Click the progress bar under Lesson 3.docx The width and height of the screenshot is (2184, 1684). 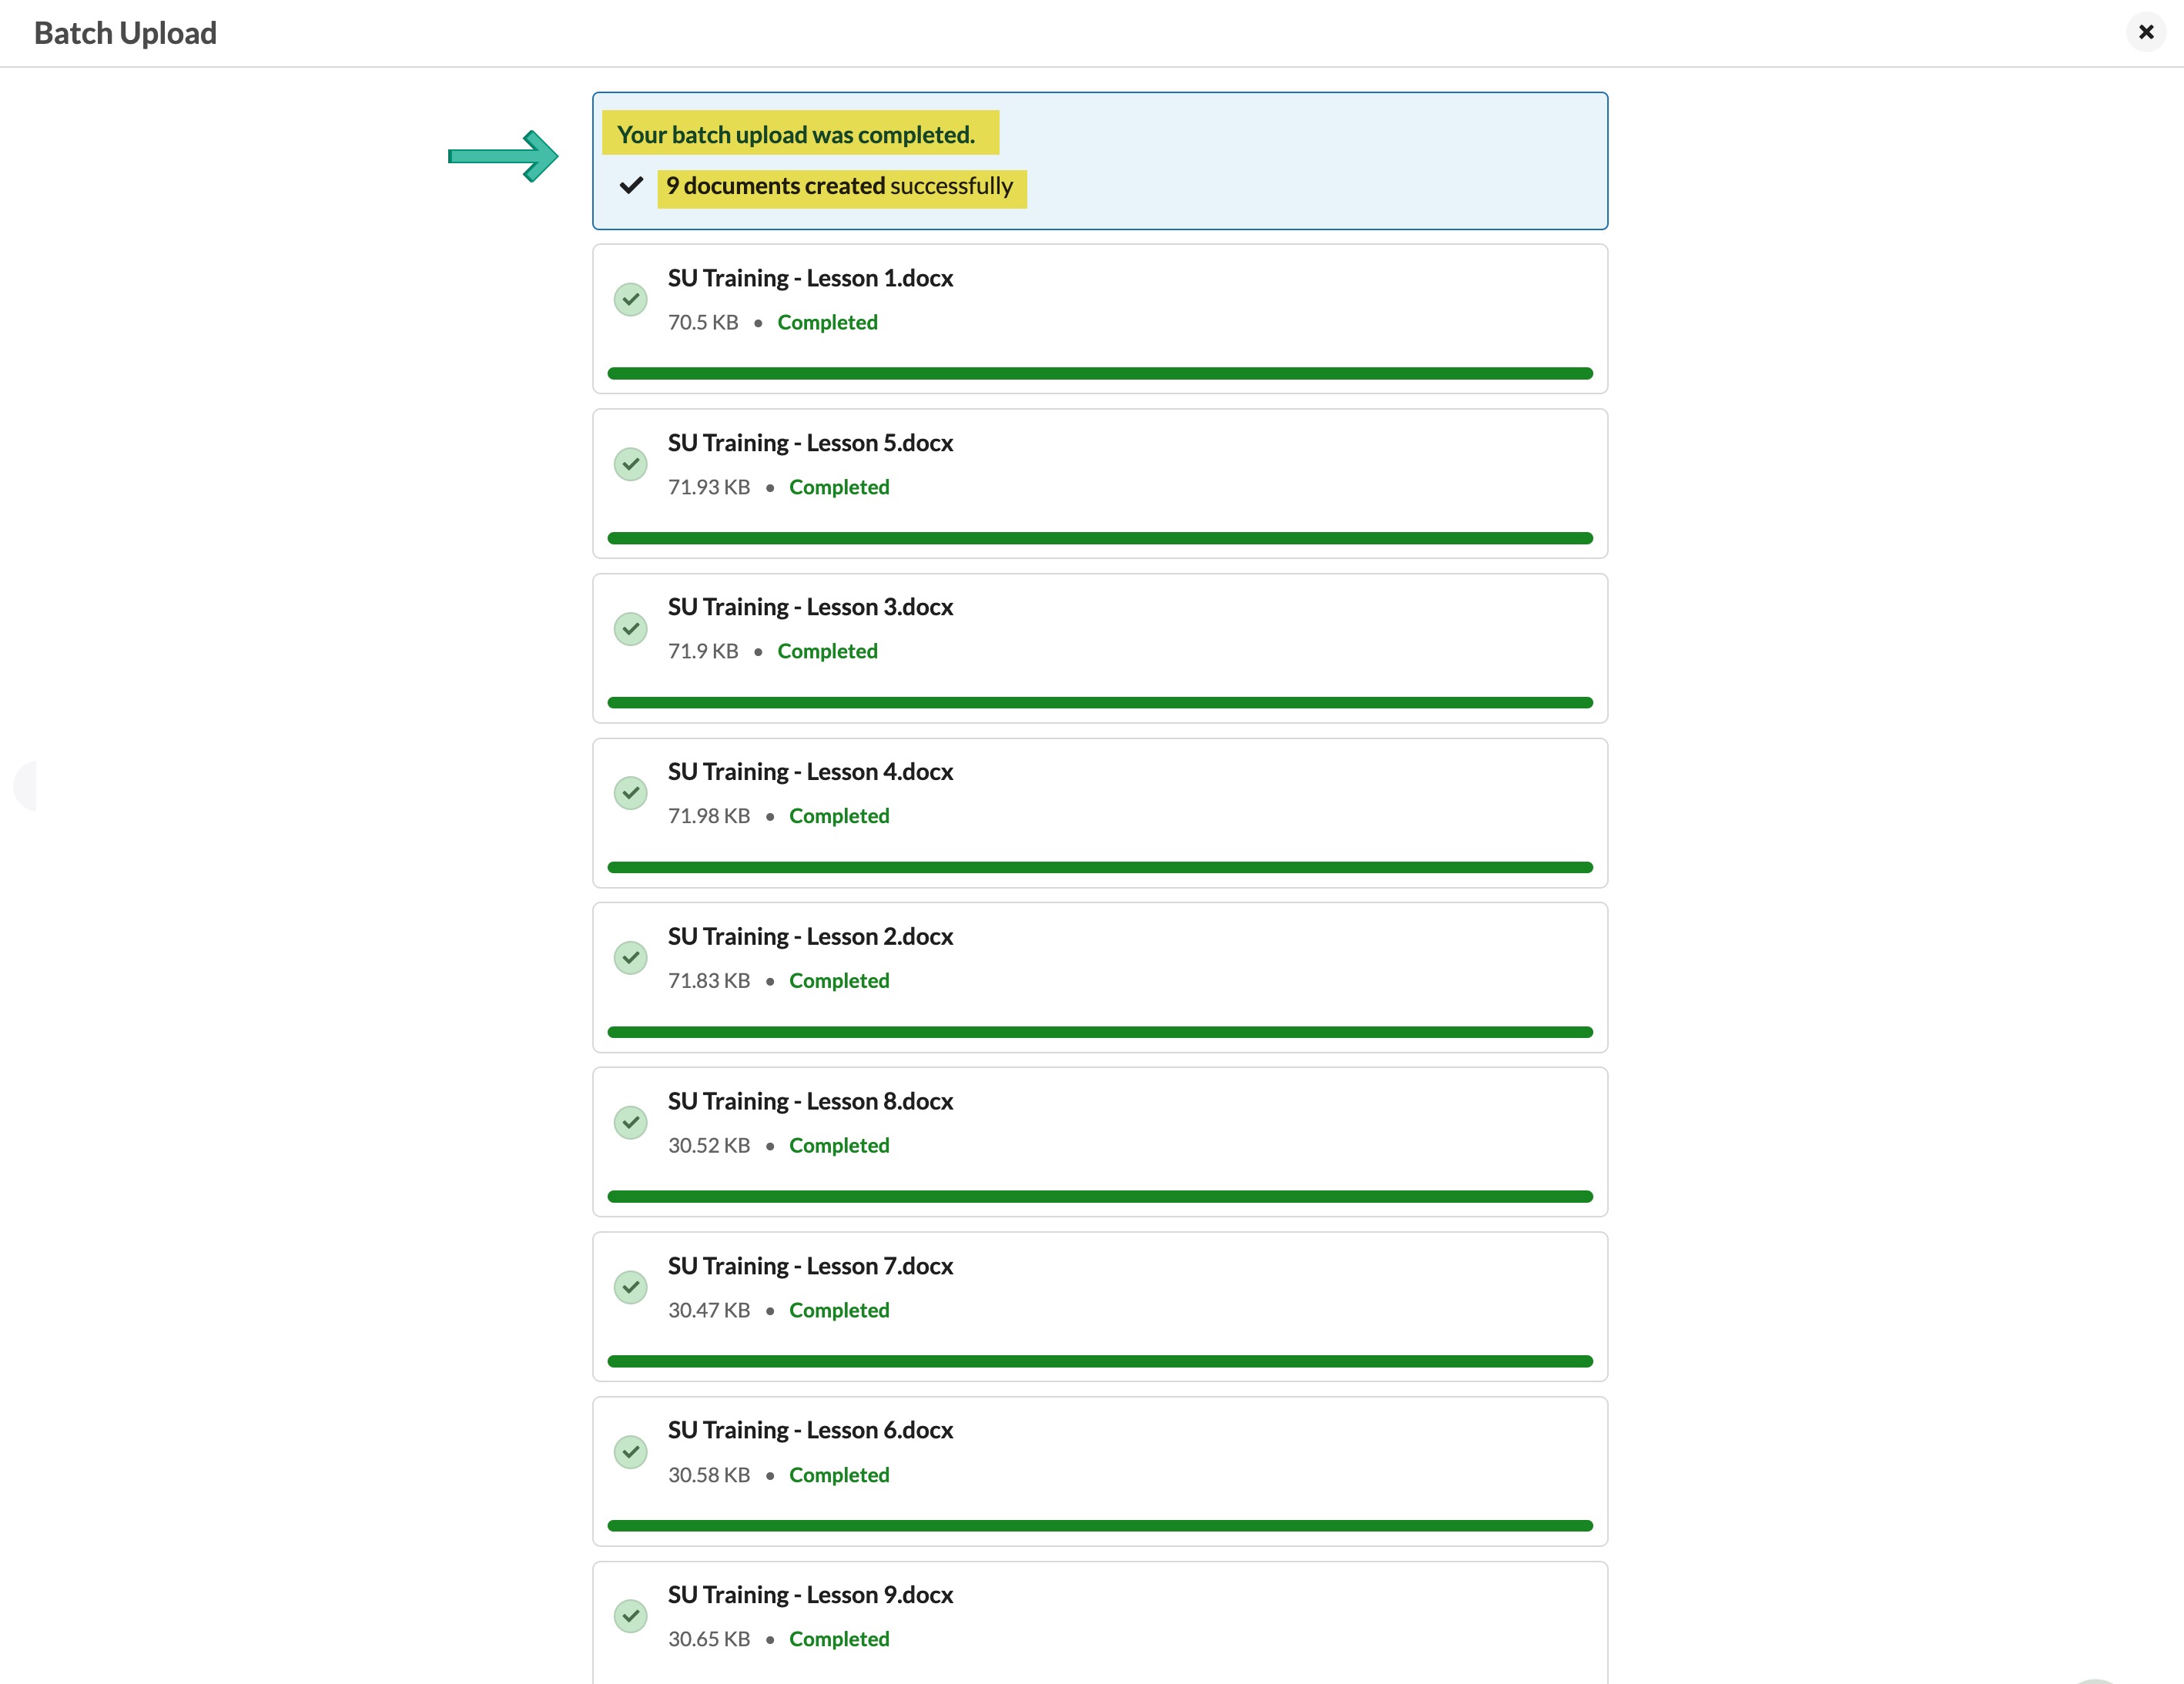1100,703
